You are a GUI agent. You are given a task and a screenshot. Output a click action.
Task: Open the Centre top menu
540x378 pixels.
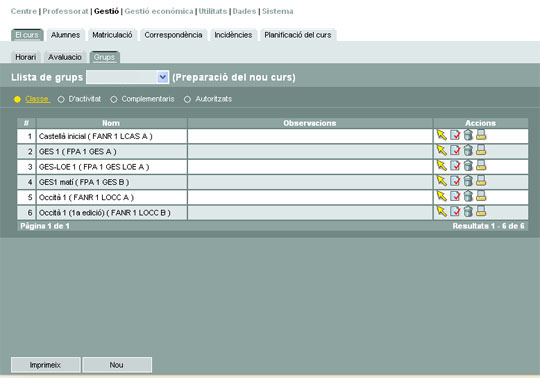coord(24,11)
